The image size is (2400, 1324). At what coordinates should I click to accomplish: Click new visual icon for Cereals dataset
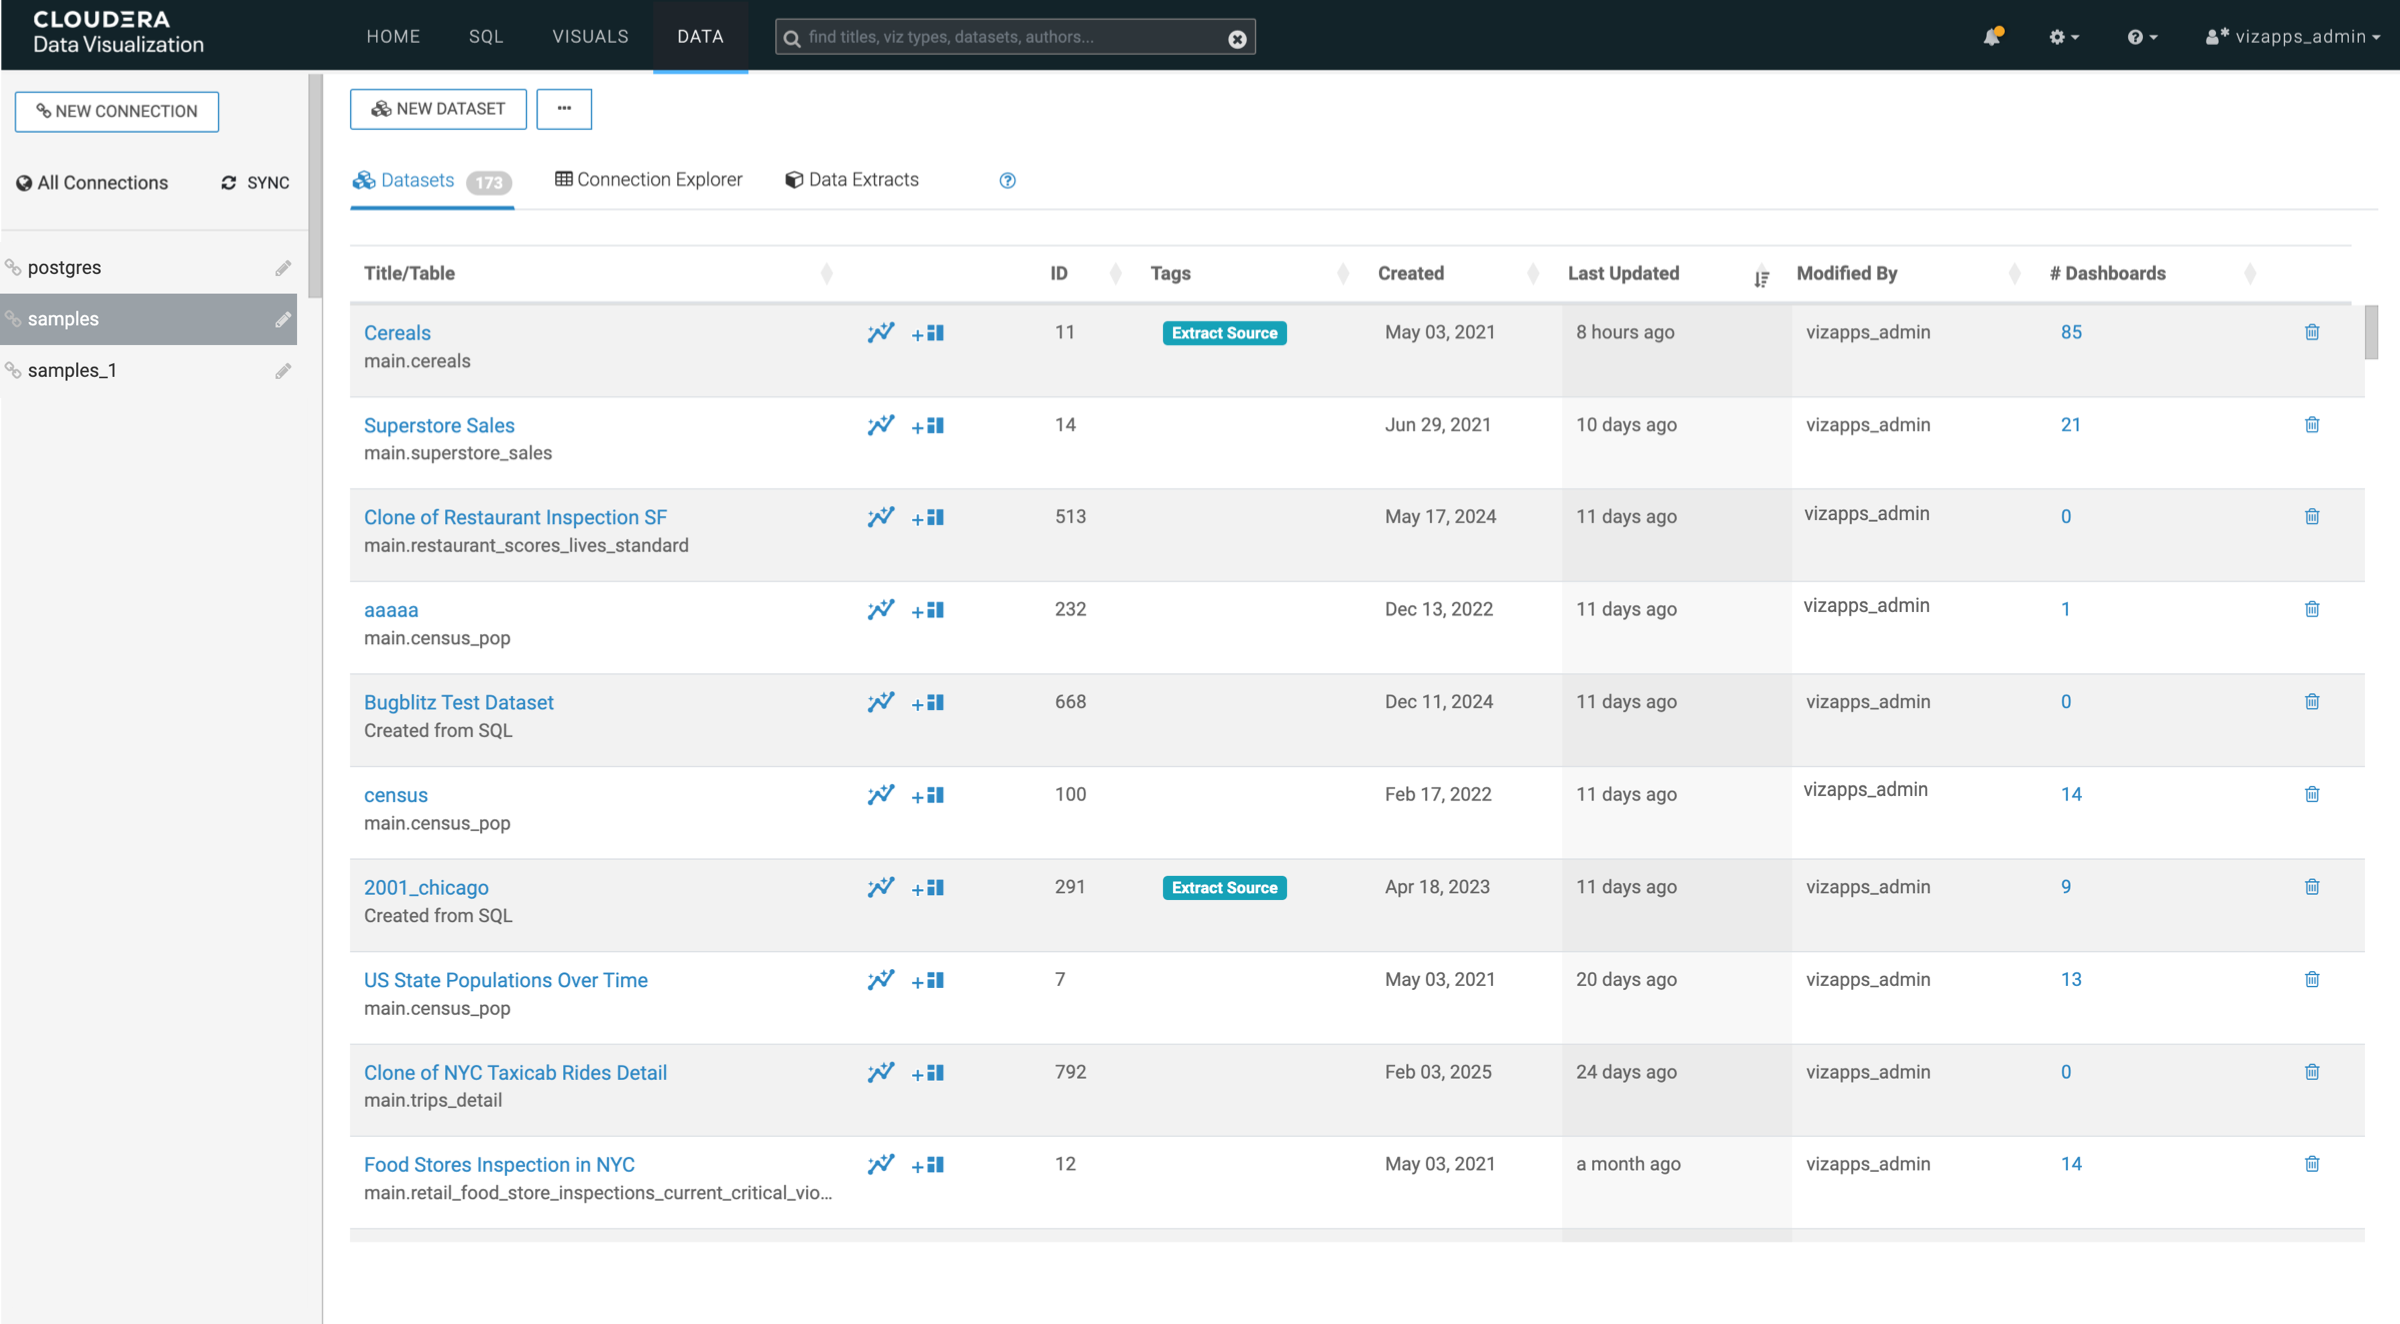click(880, 333)
